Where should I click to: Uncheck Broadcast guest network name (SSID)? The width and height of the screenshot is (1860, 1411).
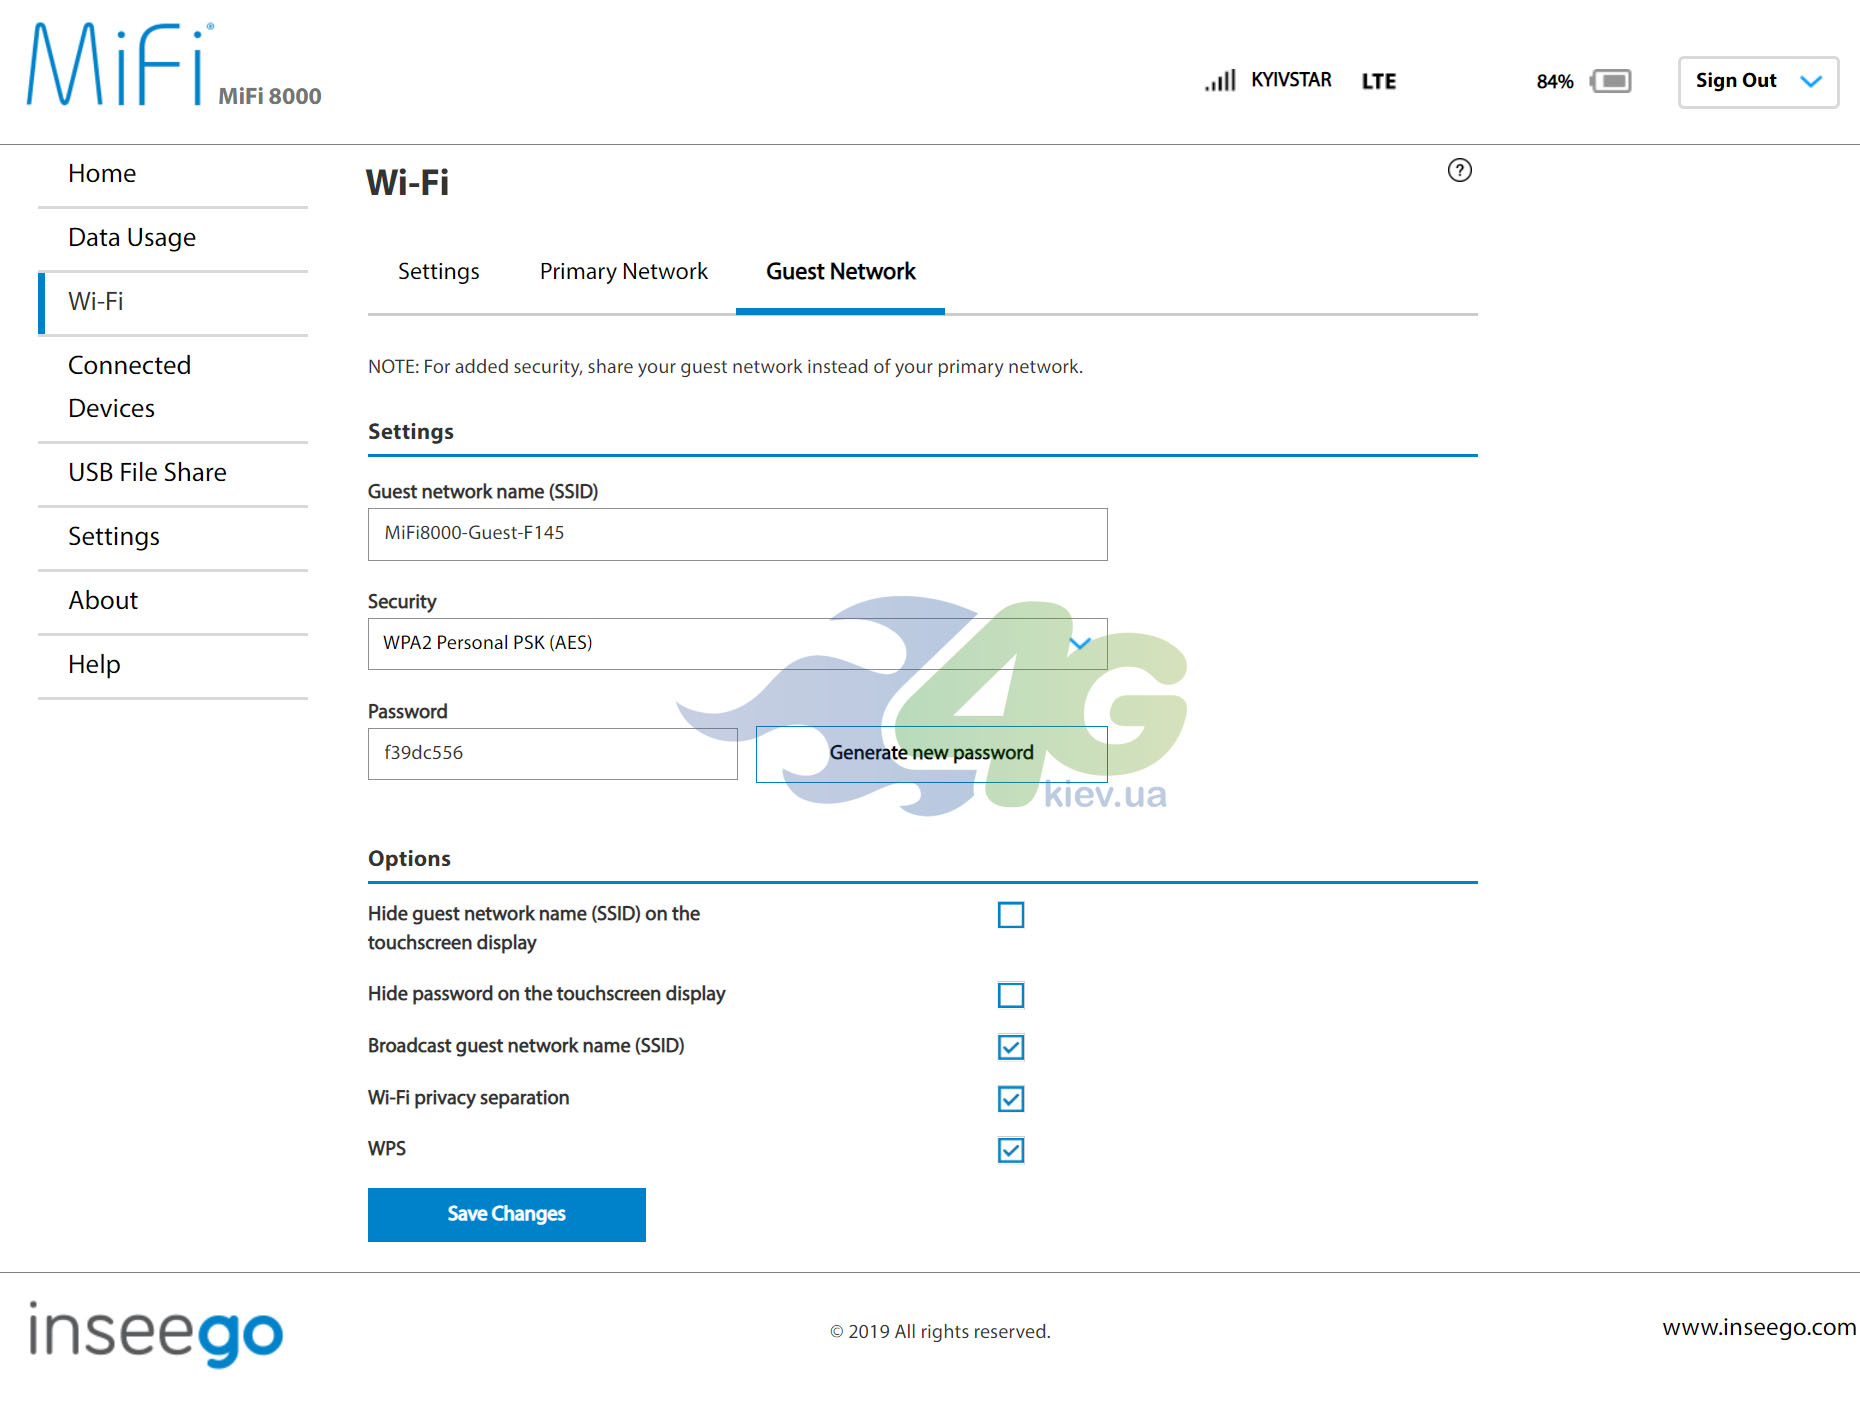1011,1047
